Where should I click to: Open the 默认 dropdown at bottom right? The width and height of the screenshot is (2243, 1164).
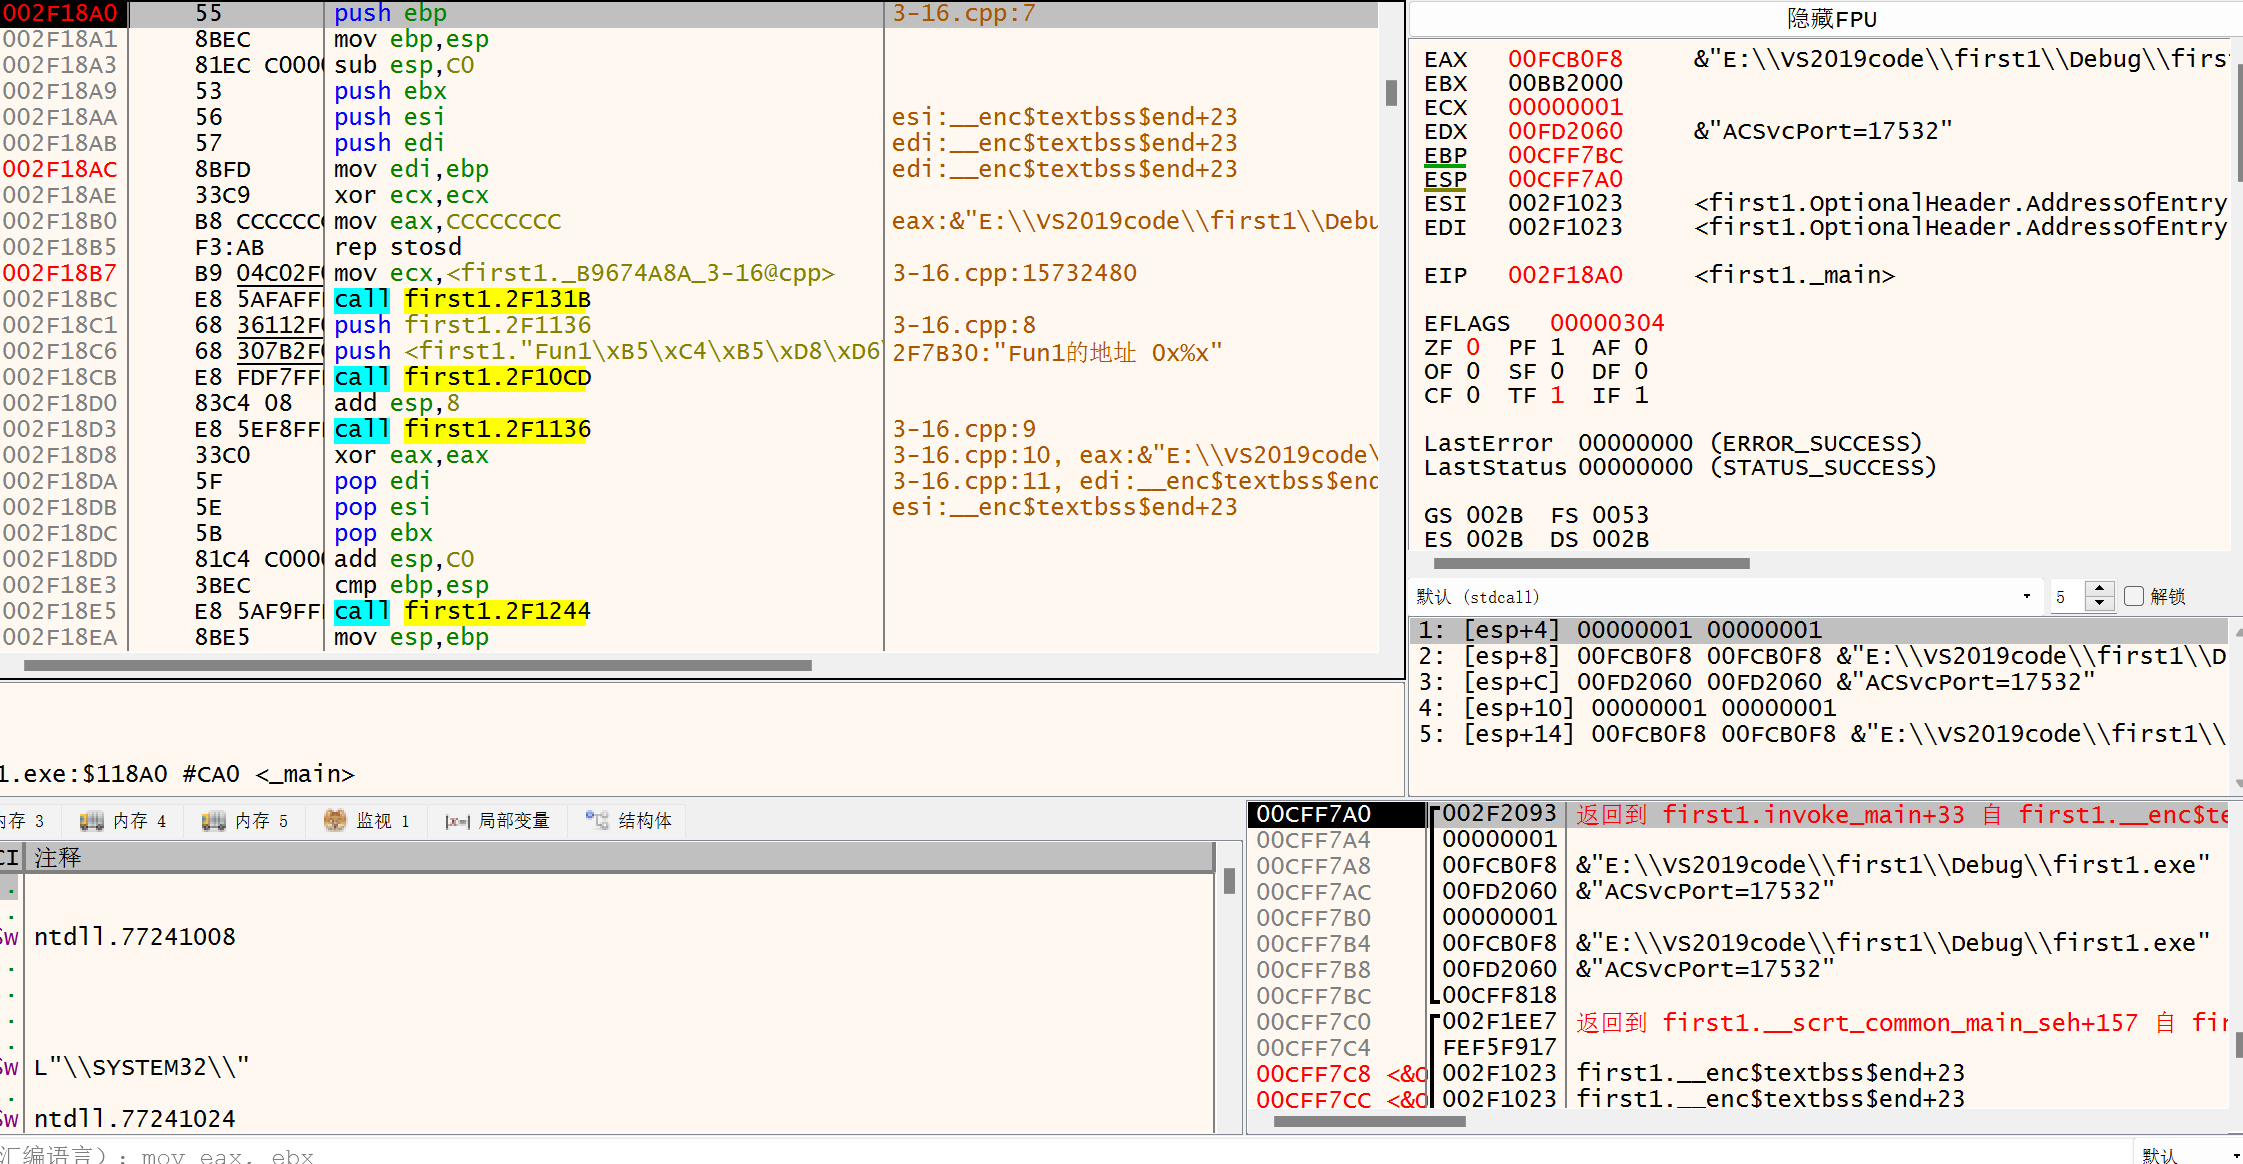tap(2188, 1155)
